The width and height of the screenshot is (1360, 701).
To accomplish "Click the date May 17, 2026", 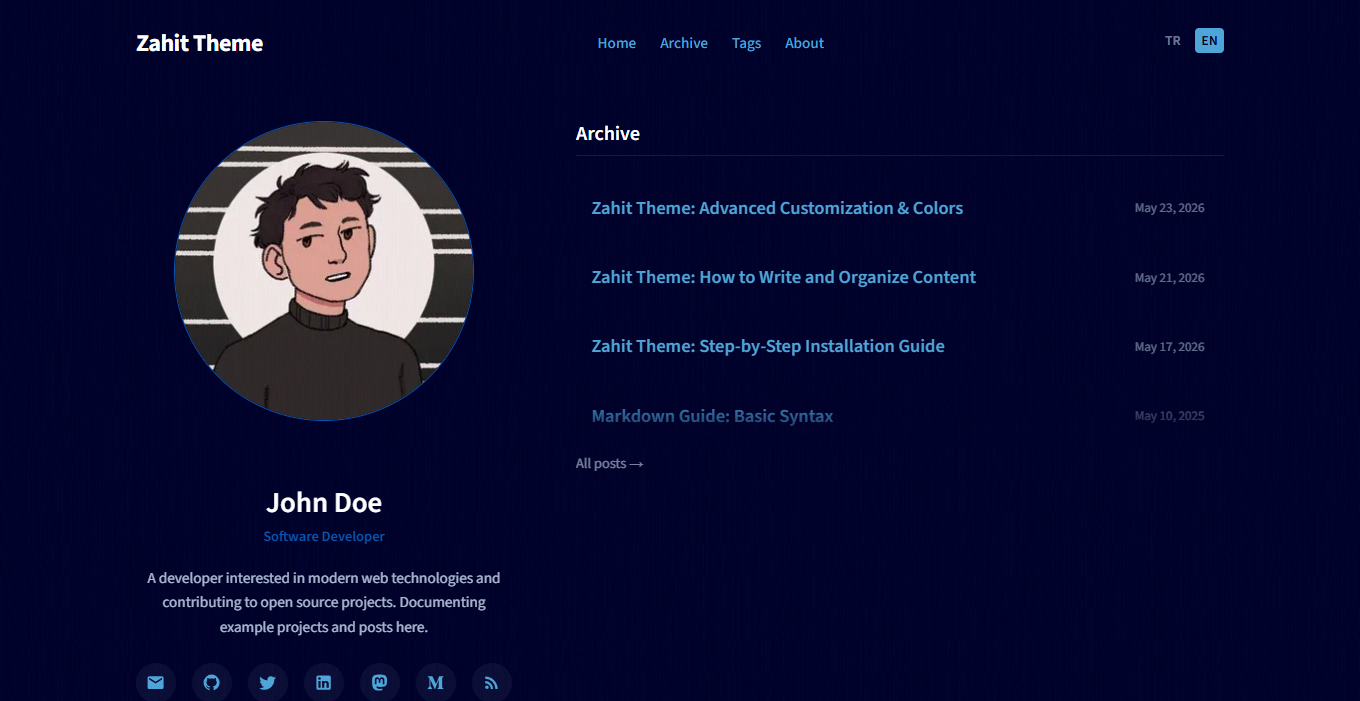I will [1169, 347].
